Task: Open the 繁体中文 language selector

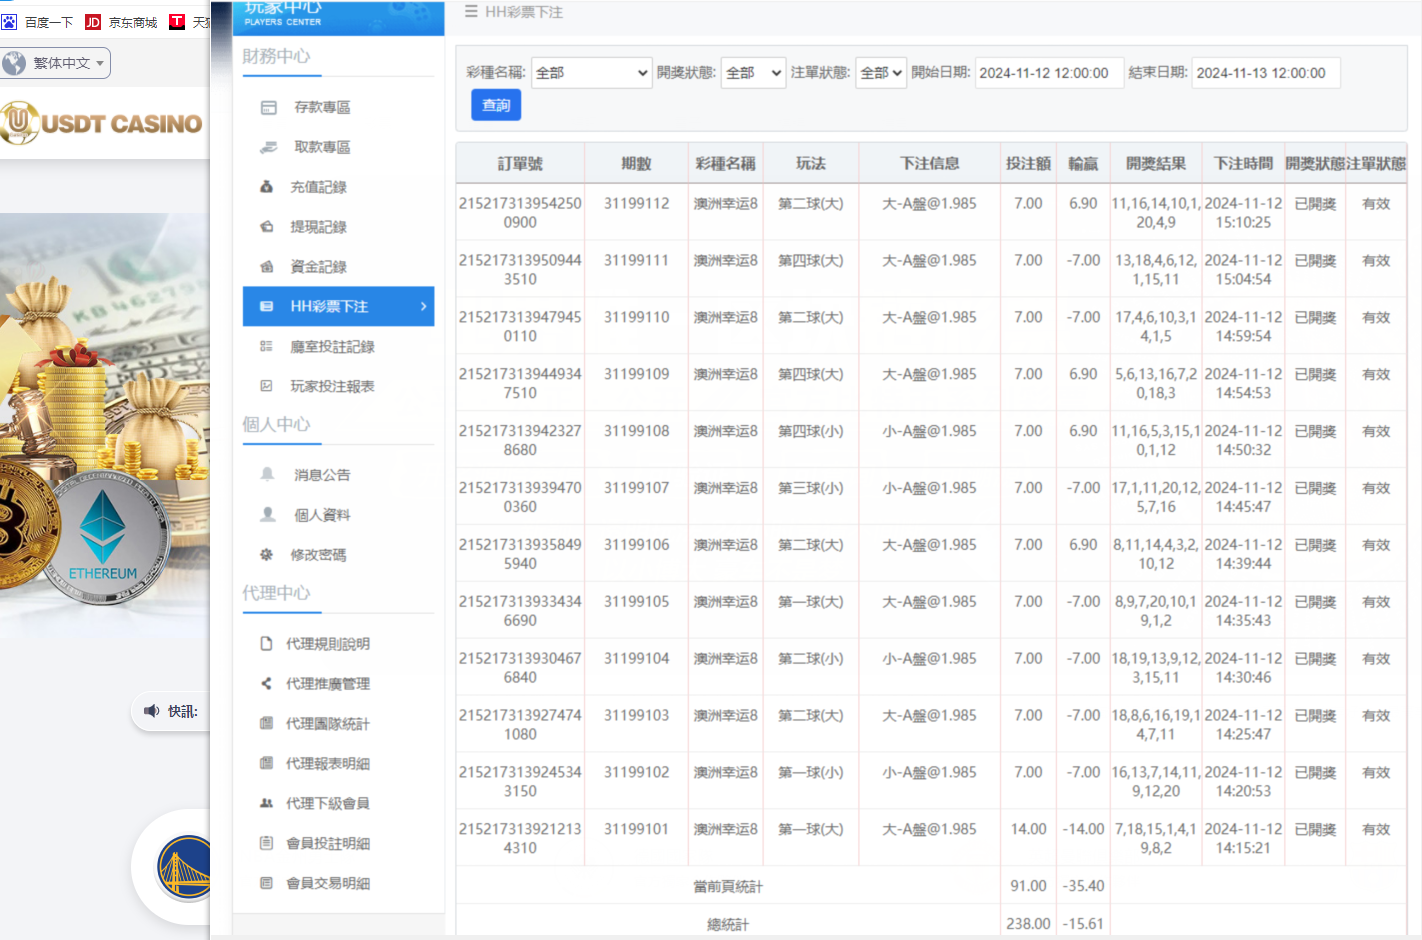Action: click(56, 62)
